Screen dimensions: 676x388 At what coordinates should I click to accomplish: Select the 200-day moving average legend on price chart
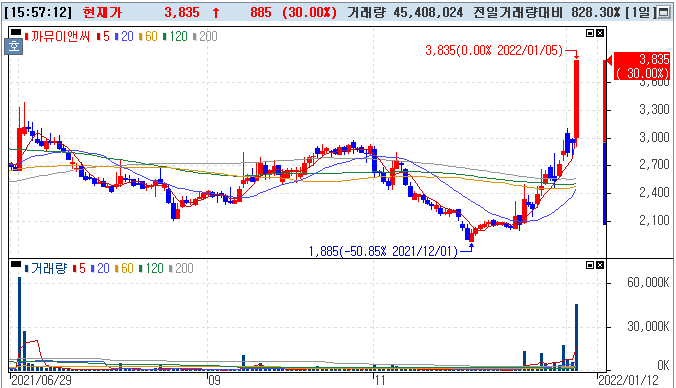(x=205, y=37)
